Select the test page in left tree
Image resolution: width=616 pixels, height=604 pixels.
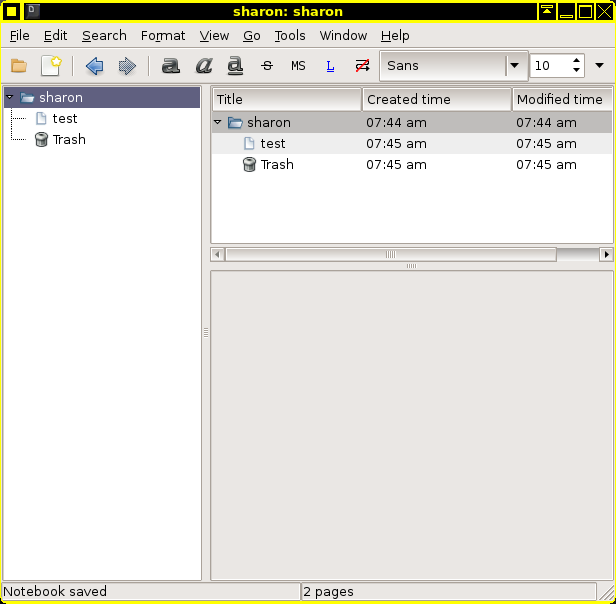tap(65, 118)
